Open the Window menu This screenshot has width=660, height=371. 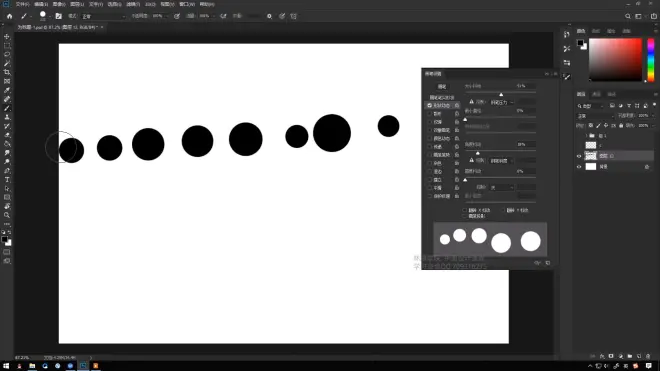pos(186,4)
